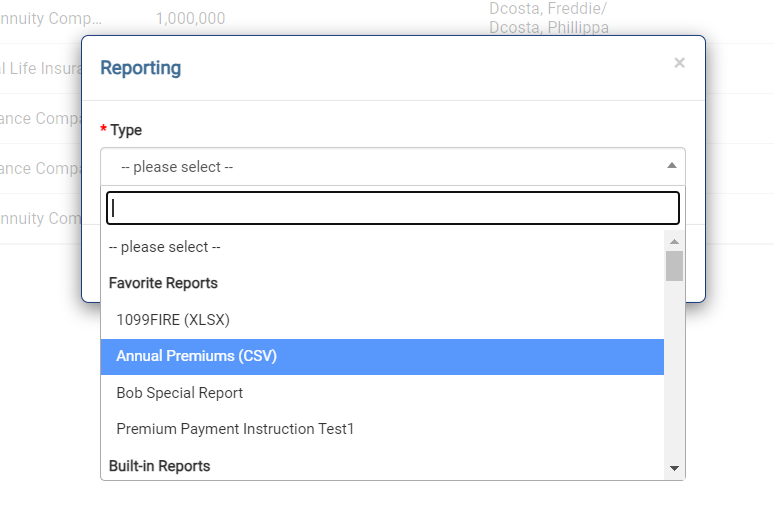Choose Premium Payment Instruction Test1
774x524 pixels.
click(235, 429)
